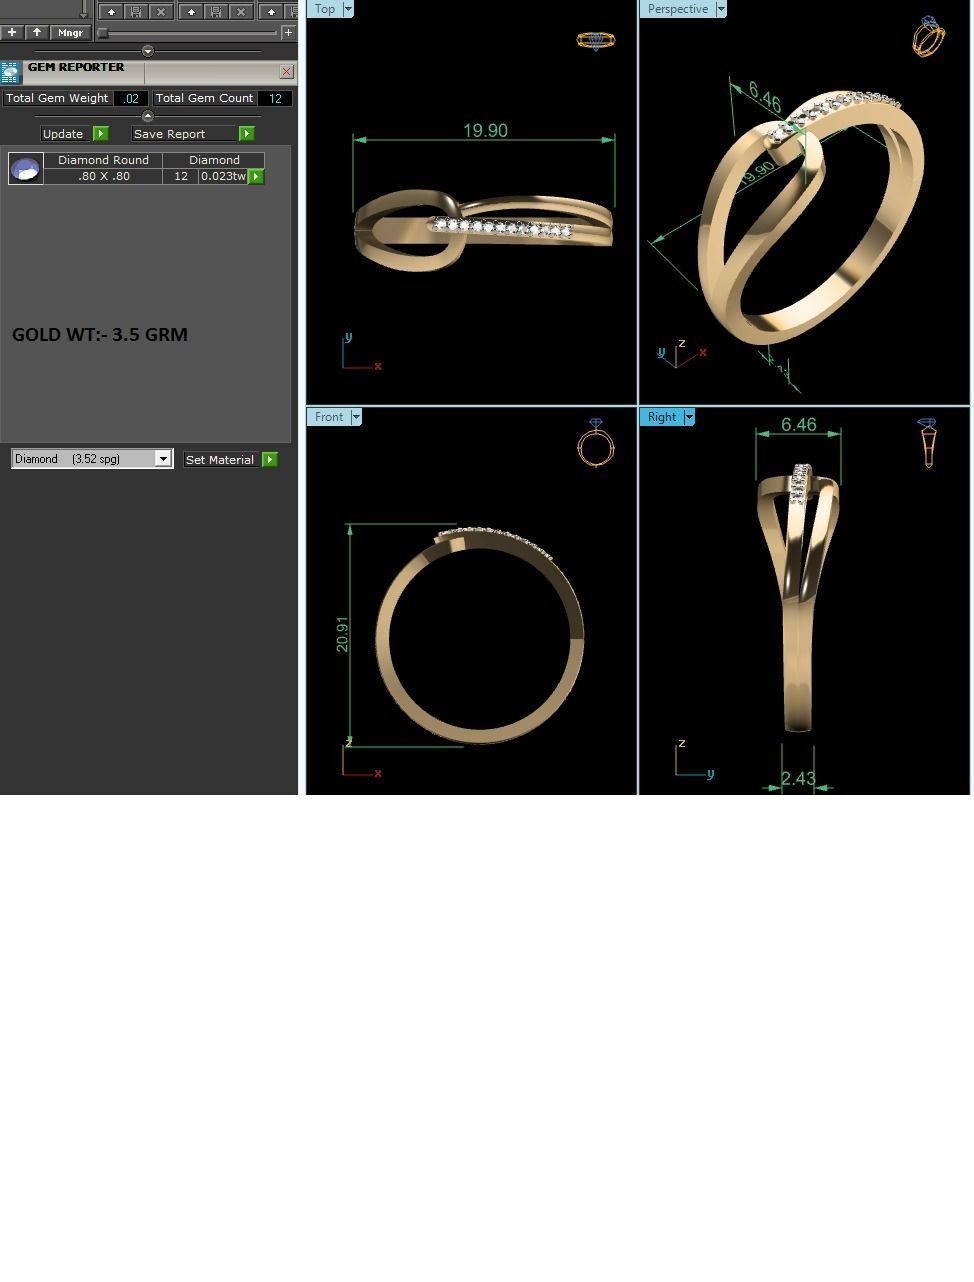Viewport: 974px width, 1282px height.
Task: Click the plus button left of Mngr
Action: point(12,33)
